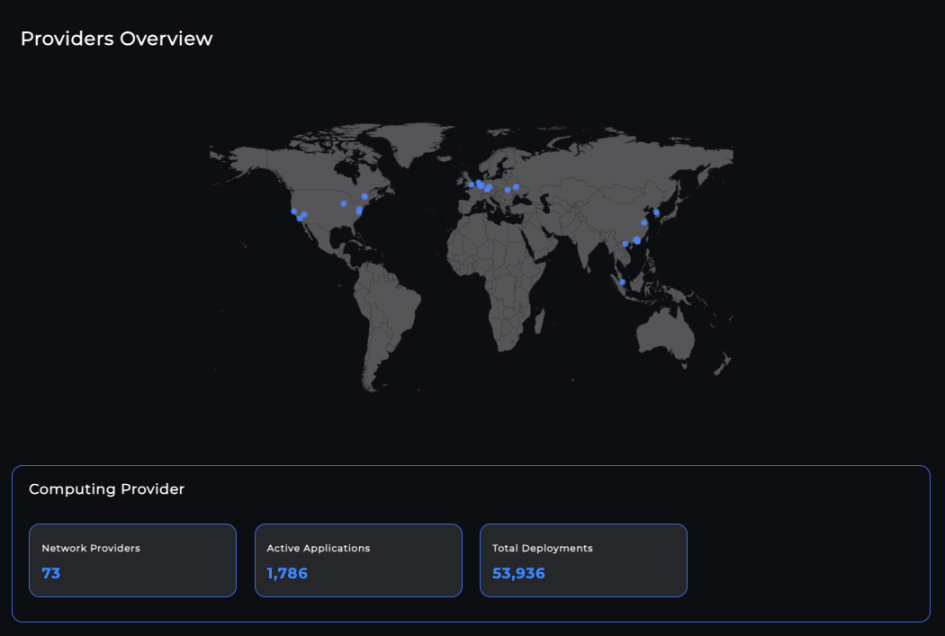The width and height of the screenshot is (945, 636).
Task: Click the Network Providers value 73
Action: pyautogui.click(x=51, y=573)
